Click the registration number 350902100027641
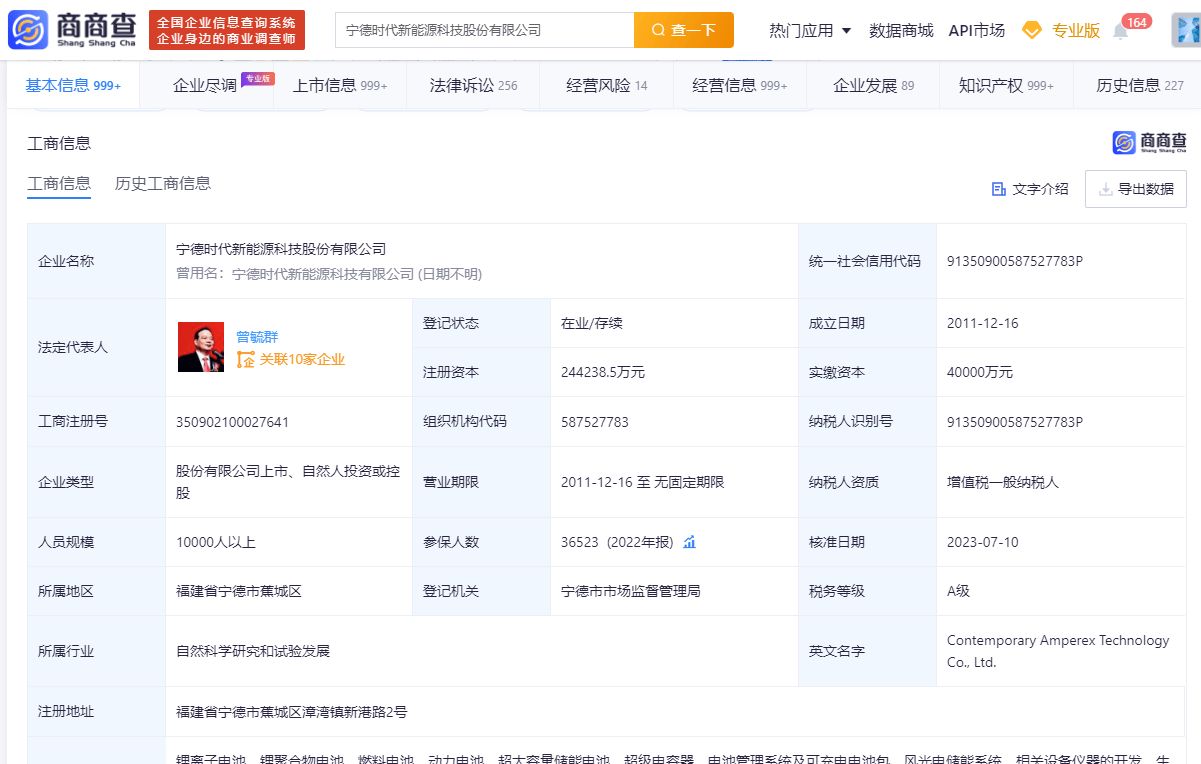Viewport: 1201px width, 764px height. coord(232,422)
